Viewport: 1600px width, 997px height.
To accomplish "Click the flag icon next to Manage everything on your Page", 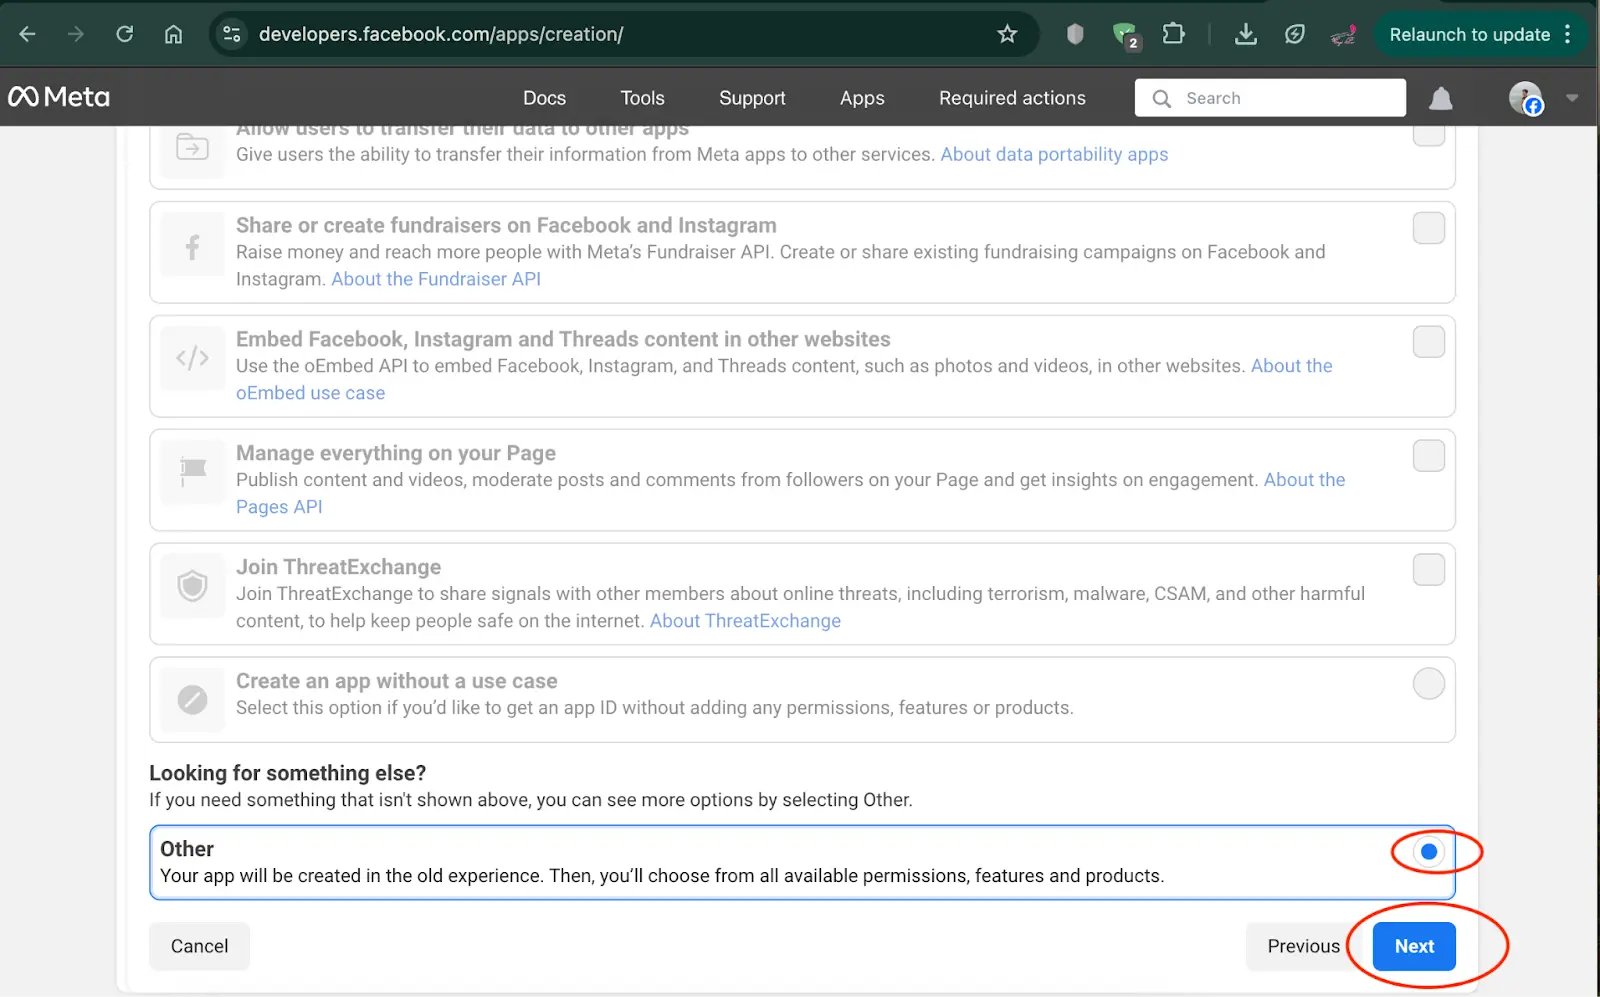I will point(191,470).
